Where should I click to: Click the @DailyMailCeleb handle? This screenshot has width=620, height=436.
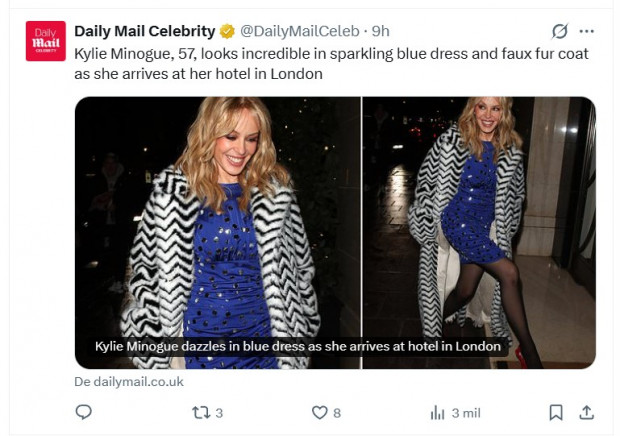click(x=299, y=31)
